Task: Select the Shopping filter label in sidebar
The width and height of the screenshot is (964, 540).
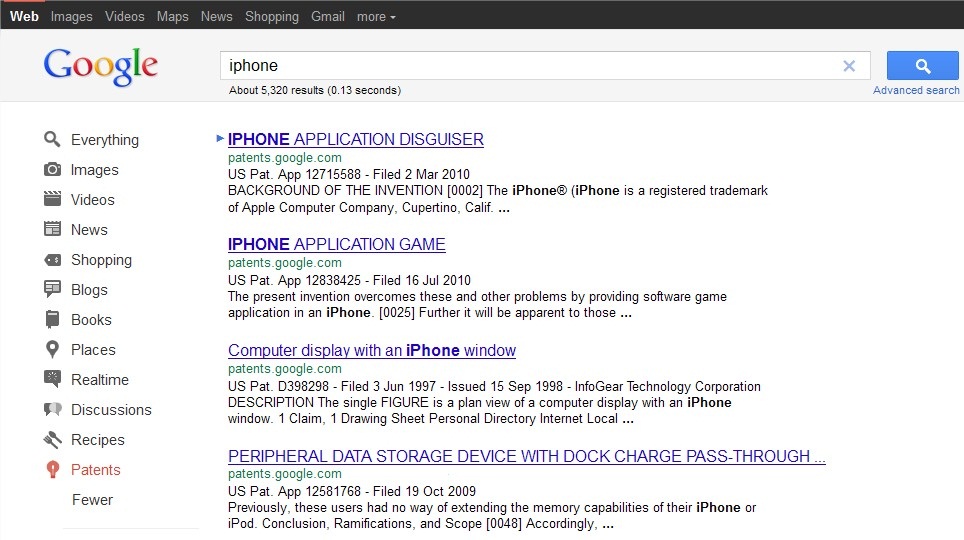Action: (101, 260)
